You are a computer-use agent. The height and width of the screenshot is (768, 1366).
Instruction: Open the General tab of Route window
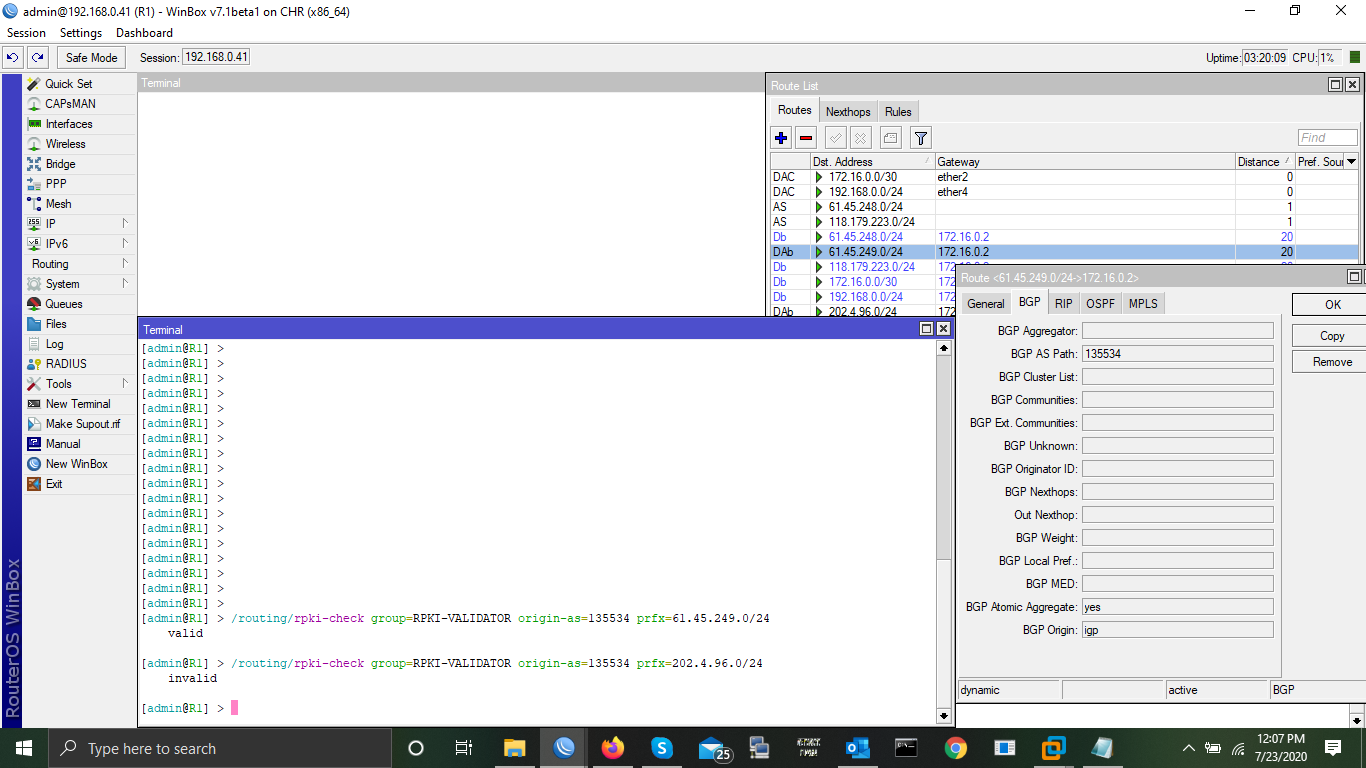point(986,304)
